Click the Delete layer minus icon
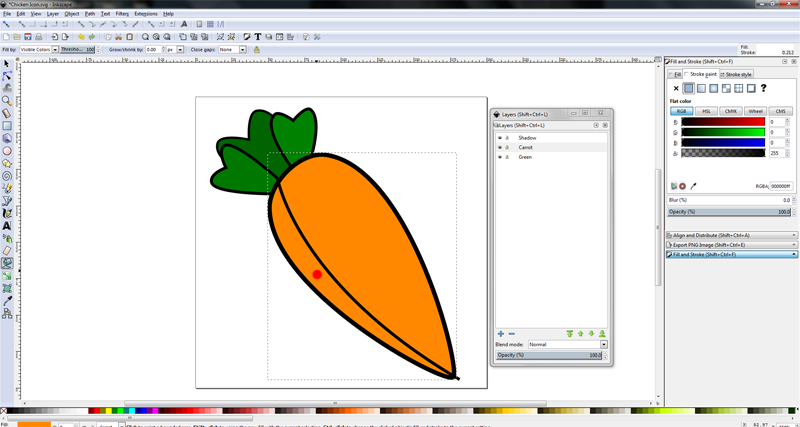The width and height of the screenshot is (800, 427). [x=512, y=334]
